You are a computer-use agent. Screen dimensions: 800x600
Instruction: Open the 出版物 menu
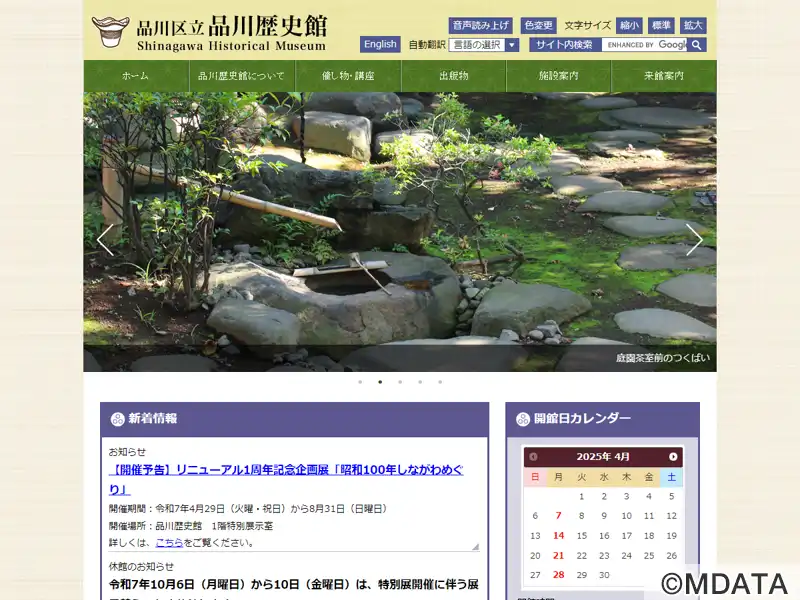pyautogui.click(x=454, y=76)
